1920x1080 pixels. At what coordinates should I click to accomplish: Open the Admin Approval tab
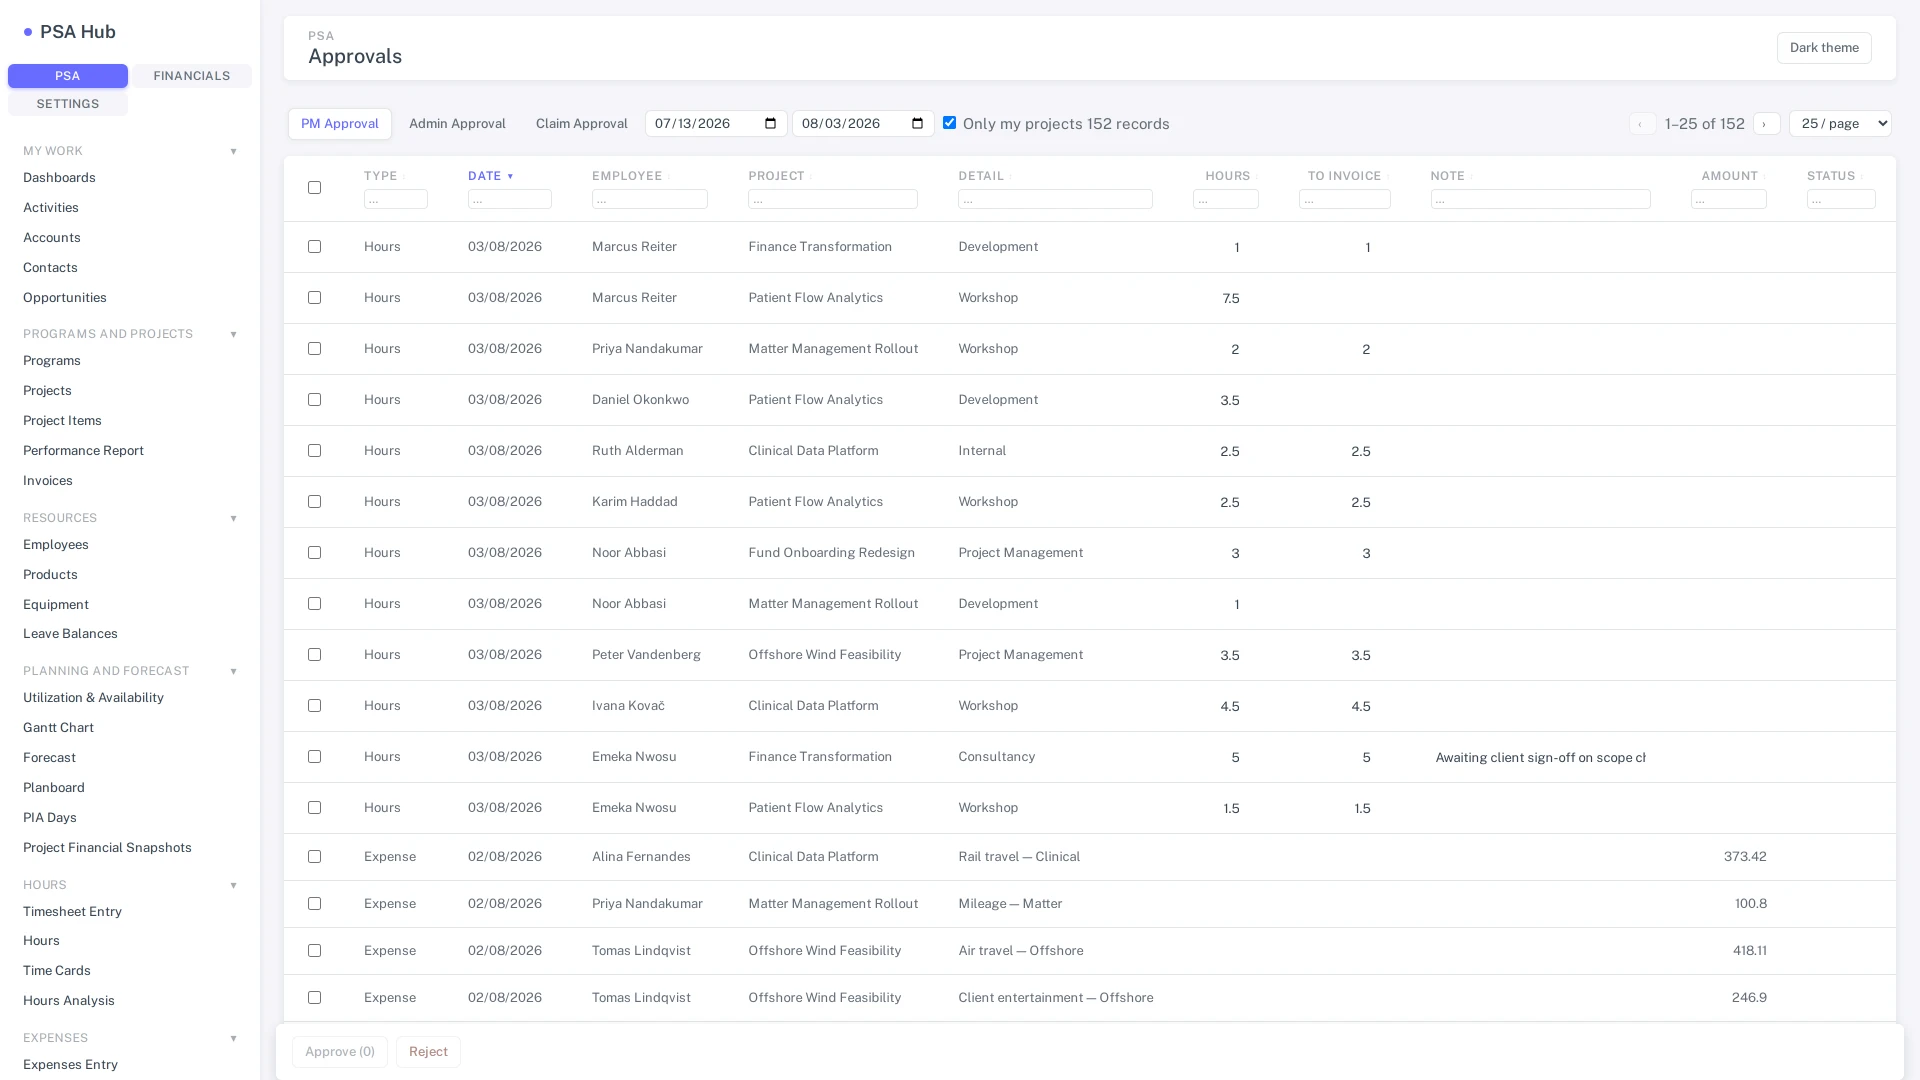coord(457,124)
